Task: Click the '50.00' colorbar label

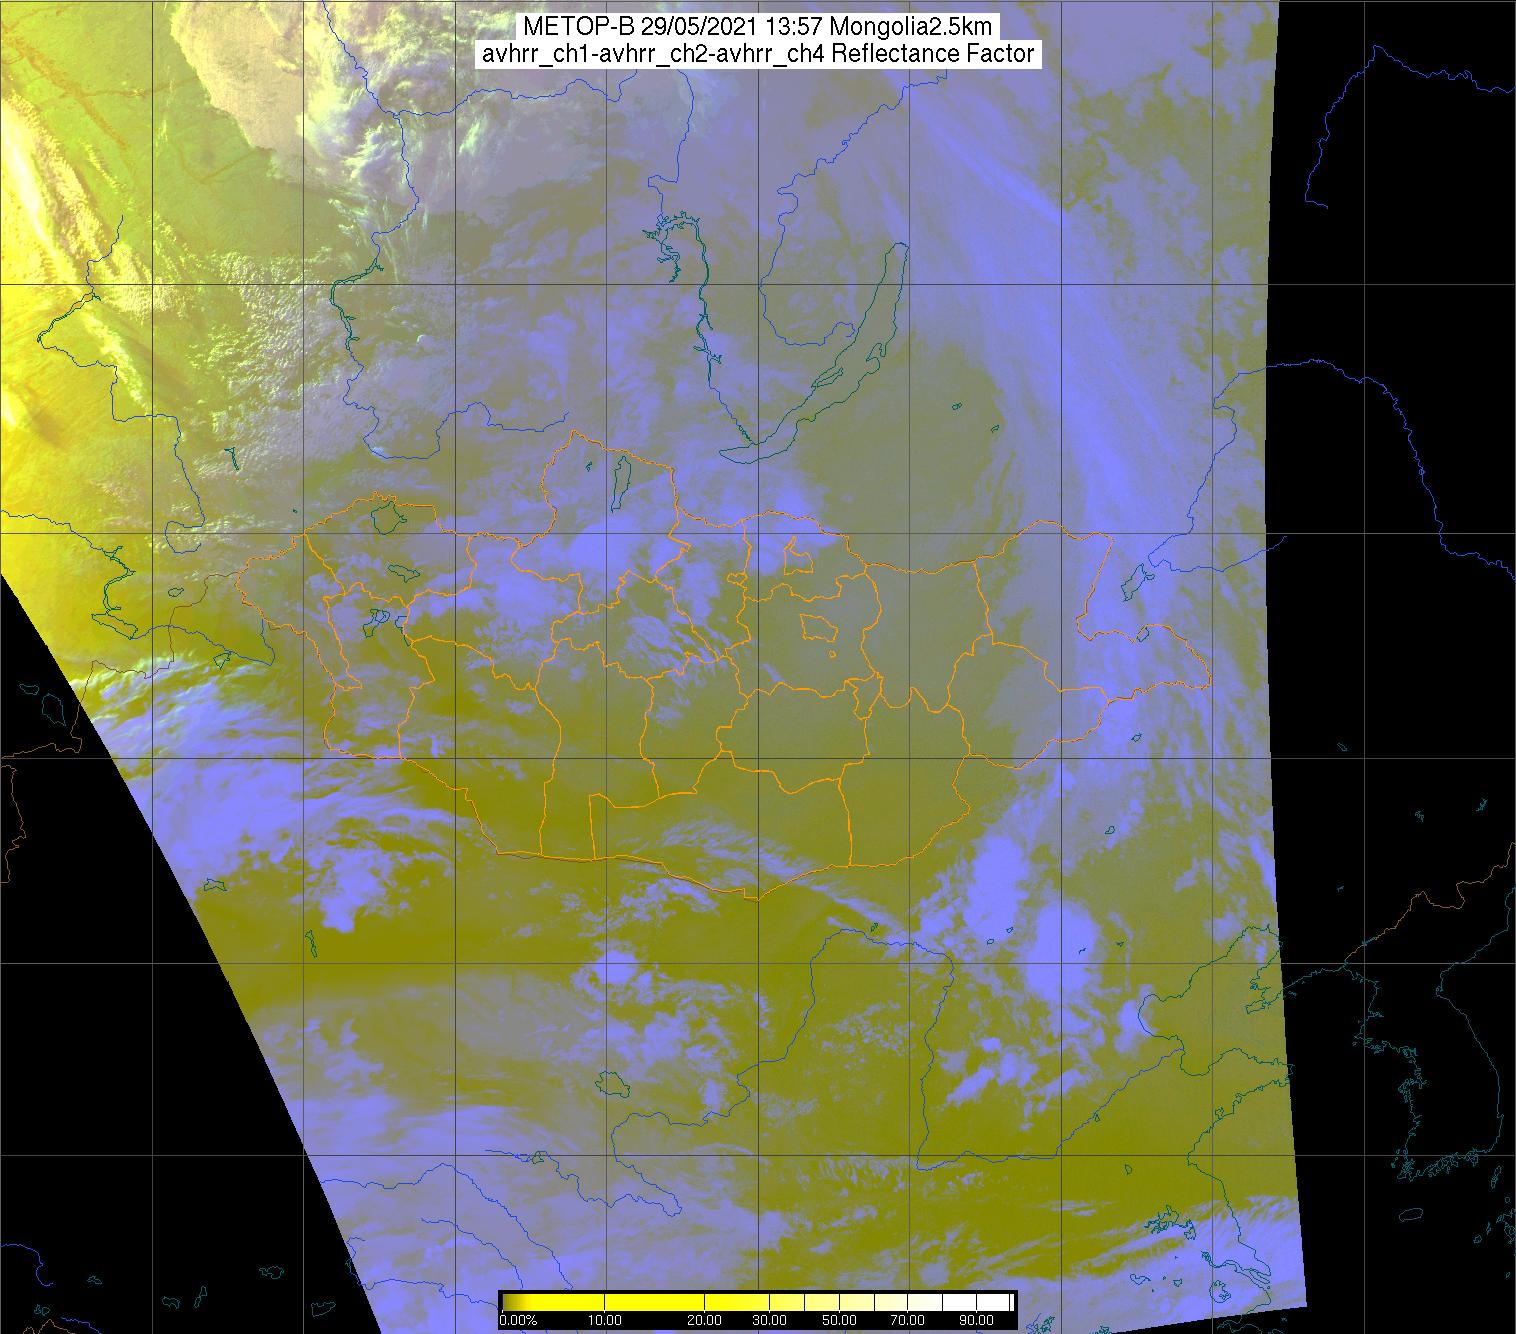Action: coord(841,1321)
